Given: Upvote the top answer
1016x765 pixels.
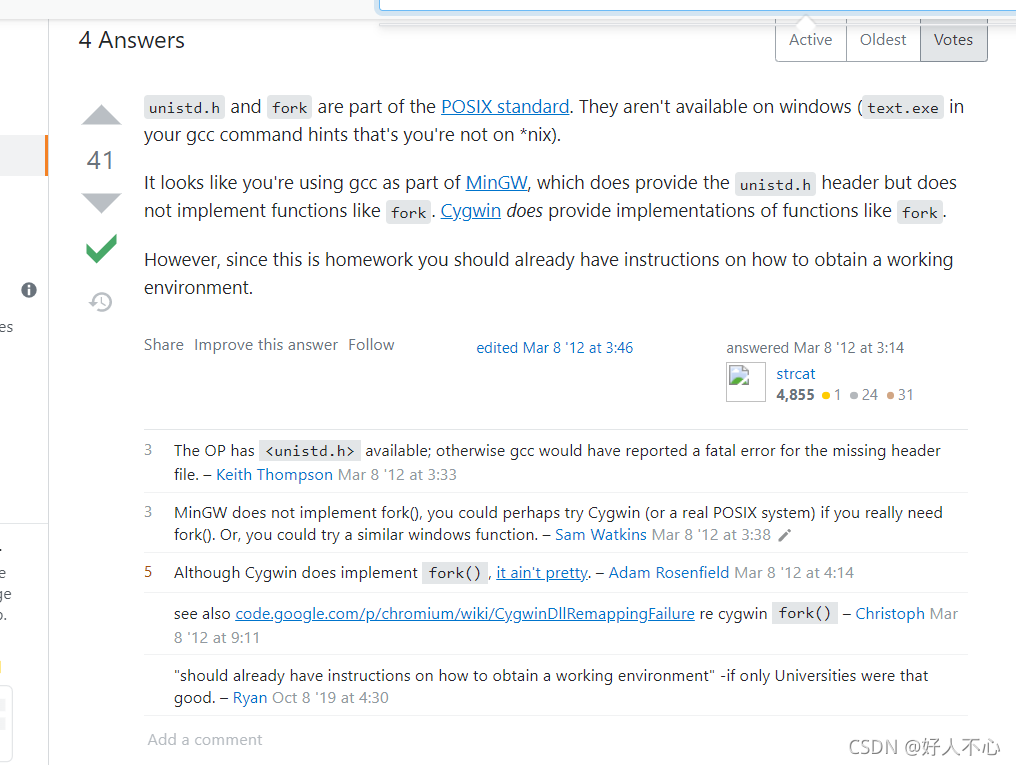Looking at the screenshot, I should click(x=100, y=115).
